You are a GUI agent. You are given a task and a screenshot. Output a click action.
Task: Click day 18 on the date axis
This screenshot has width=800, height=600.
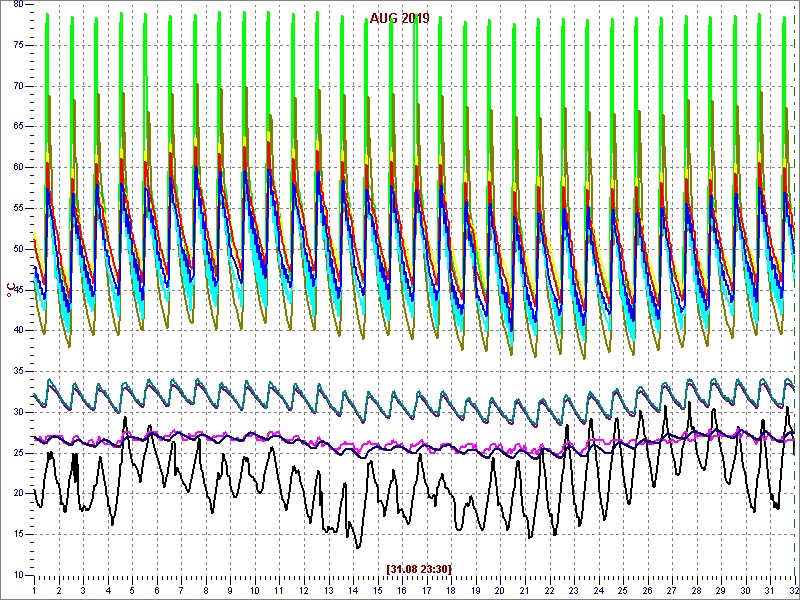451,590
